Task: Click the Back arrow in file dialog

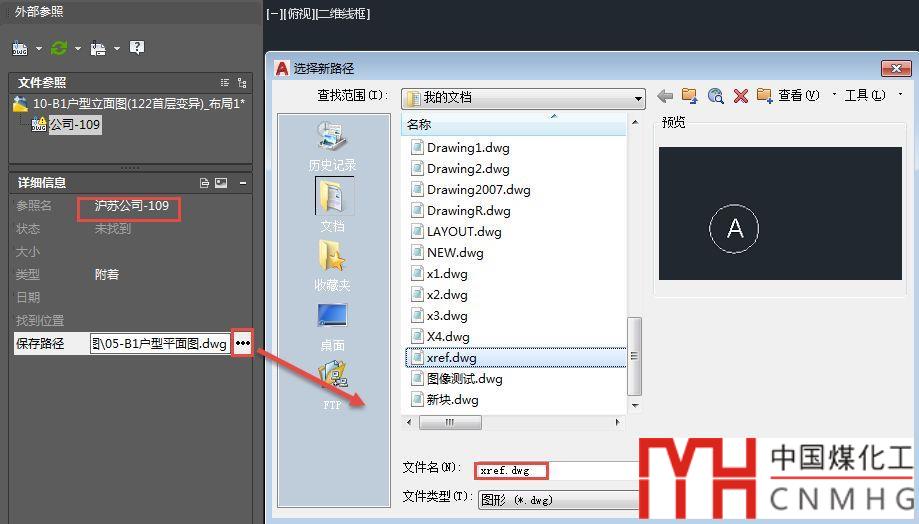Action: tap(665, 96)
